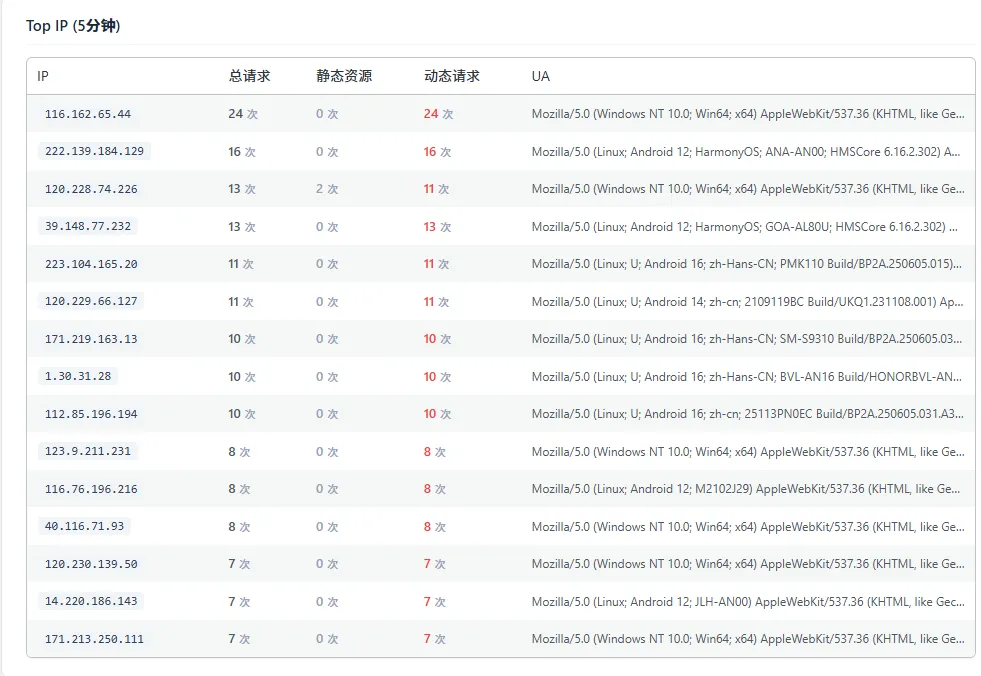Click the 动态请求 column header
The width and height of the screenshot is (981, 676).
pyautogui.click(x=452, y=76)
